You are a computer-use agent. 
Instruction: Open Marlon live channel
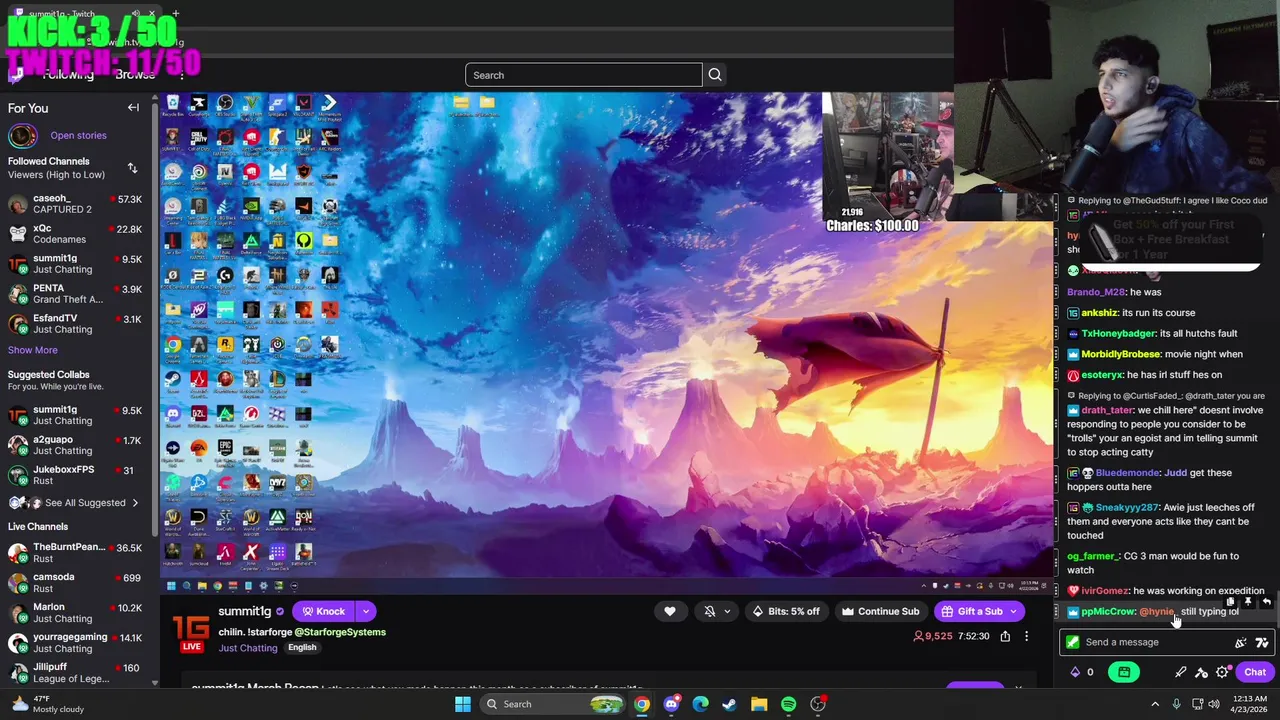pyautogui.click(x=75, y=612)
